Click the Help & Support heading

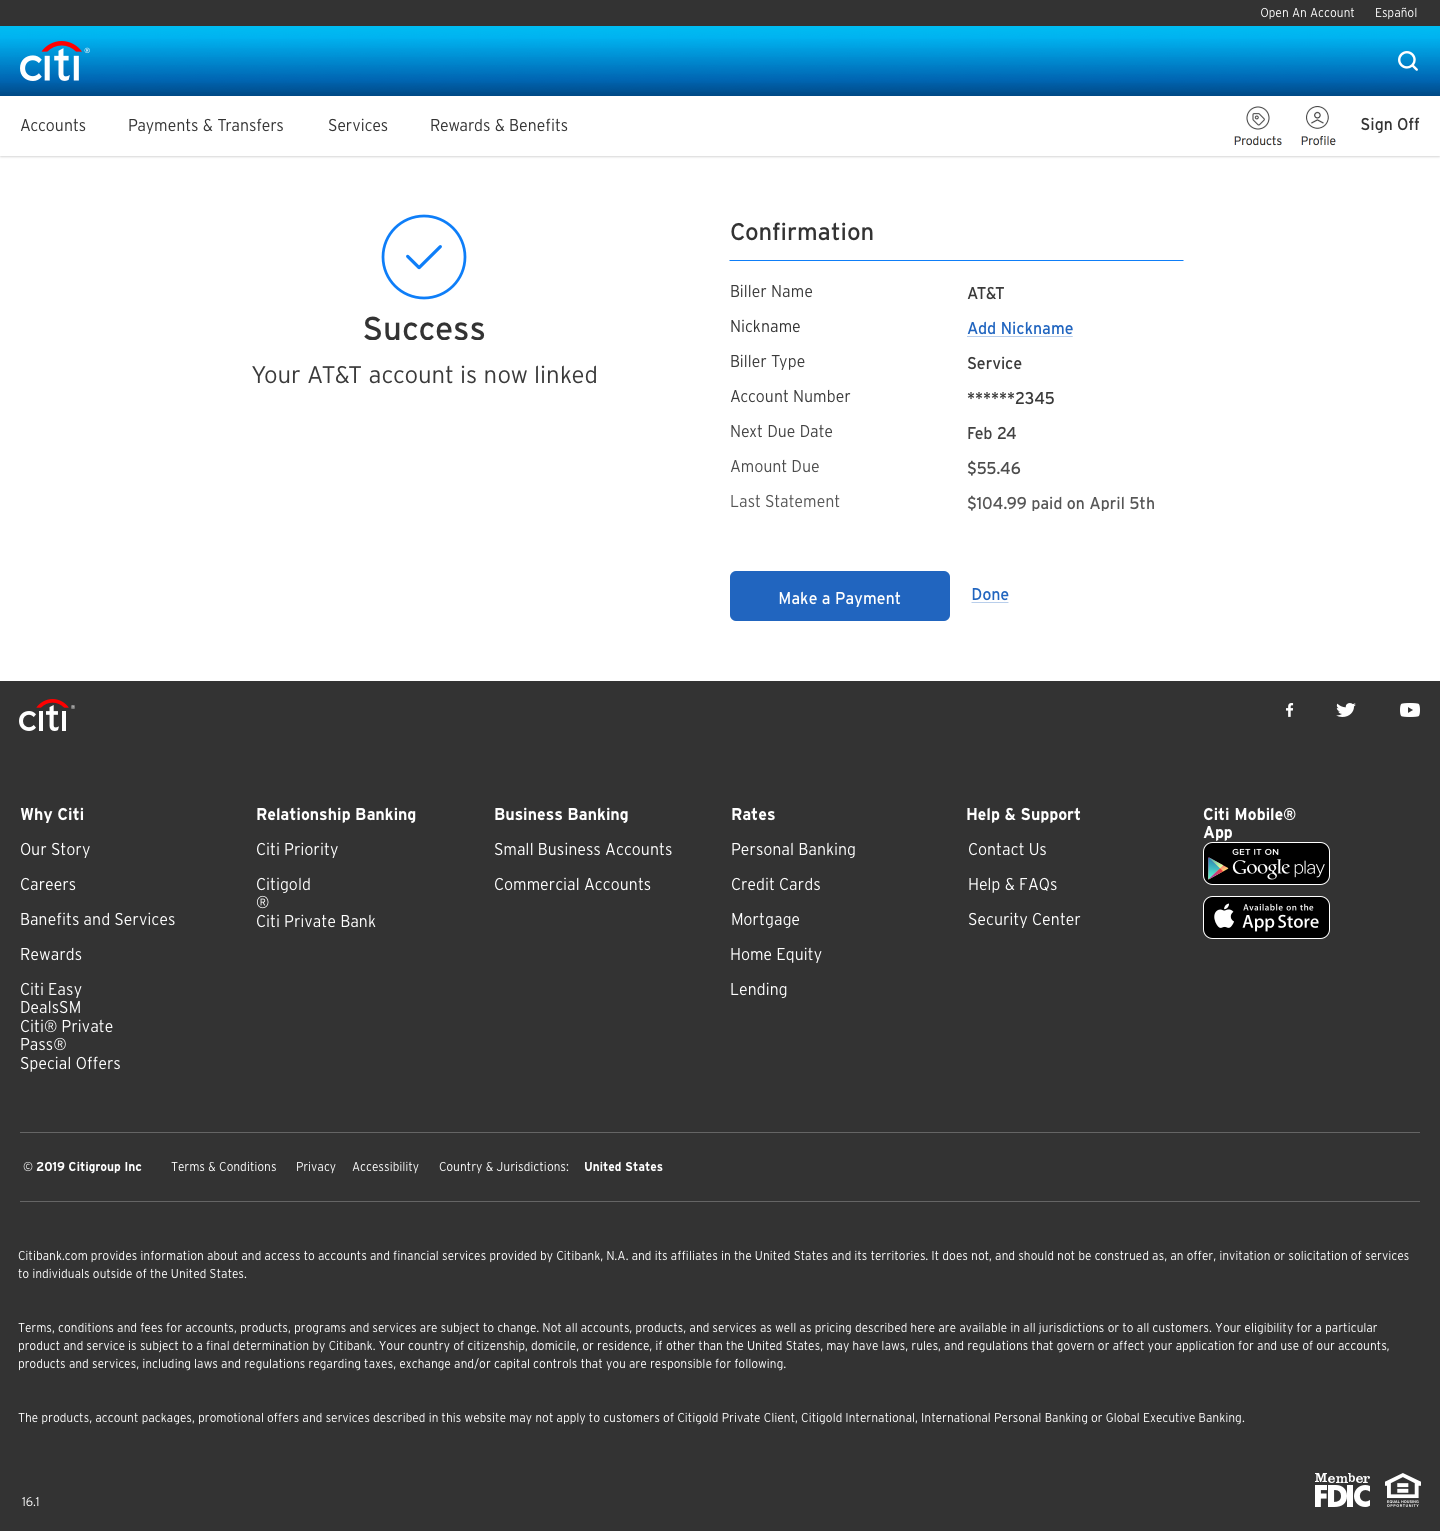pos(1023,814)
